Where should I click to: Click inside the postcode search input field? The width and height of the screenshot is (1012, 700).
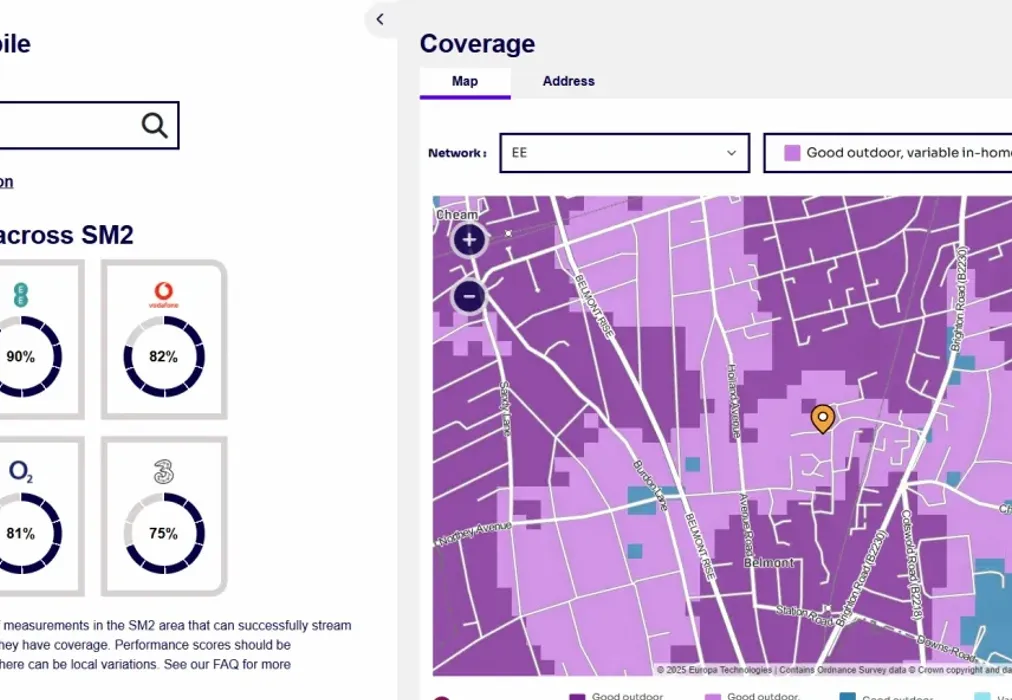tap(70, 125)
